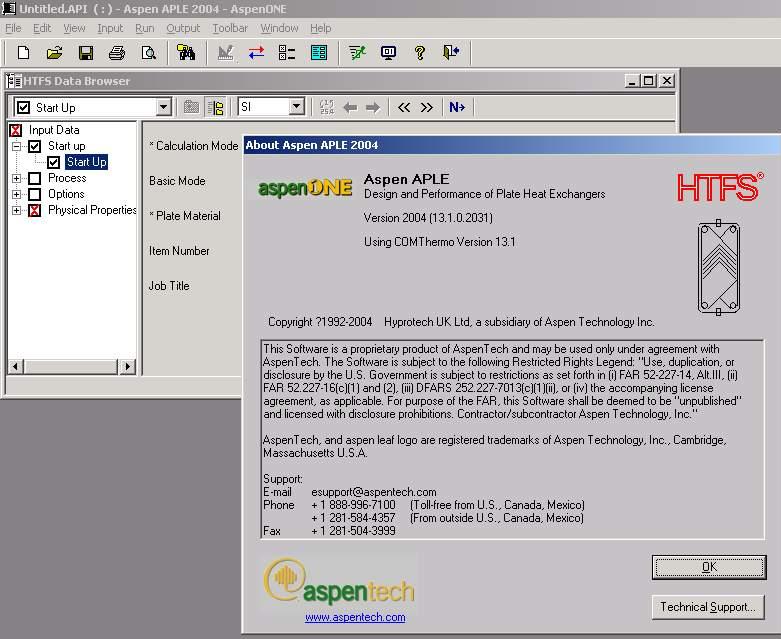Open the Input menu

[x=110, y=28]
